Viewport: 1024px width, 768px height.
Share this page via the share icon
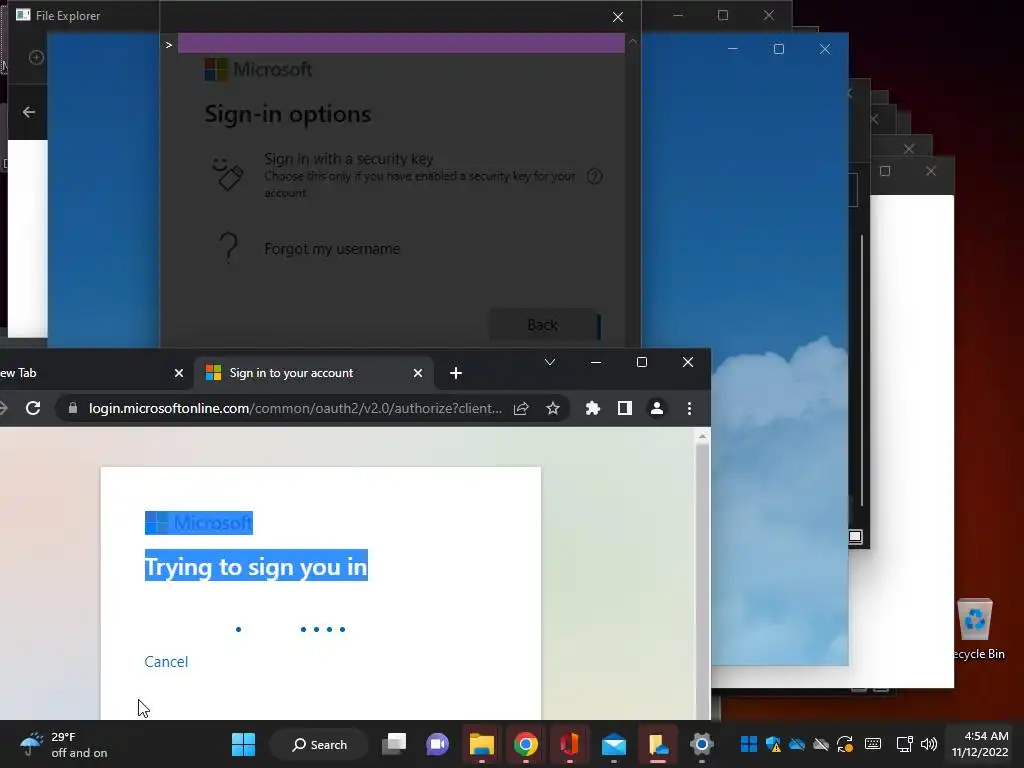[x=521, y=408]
